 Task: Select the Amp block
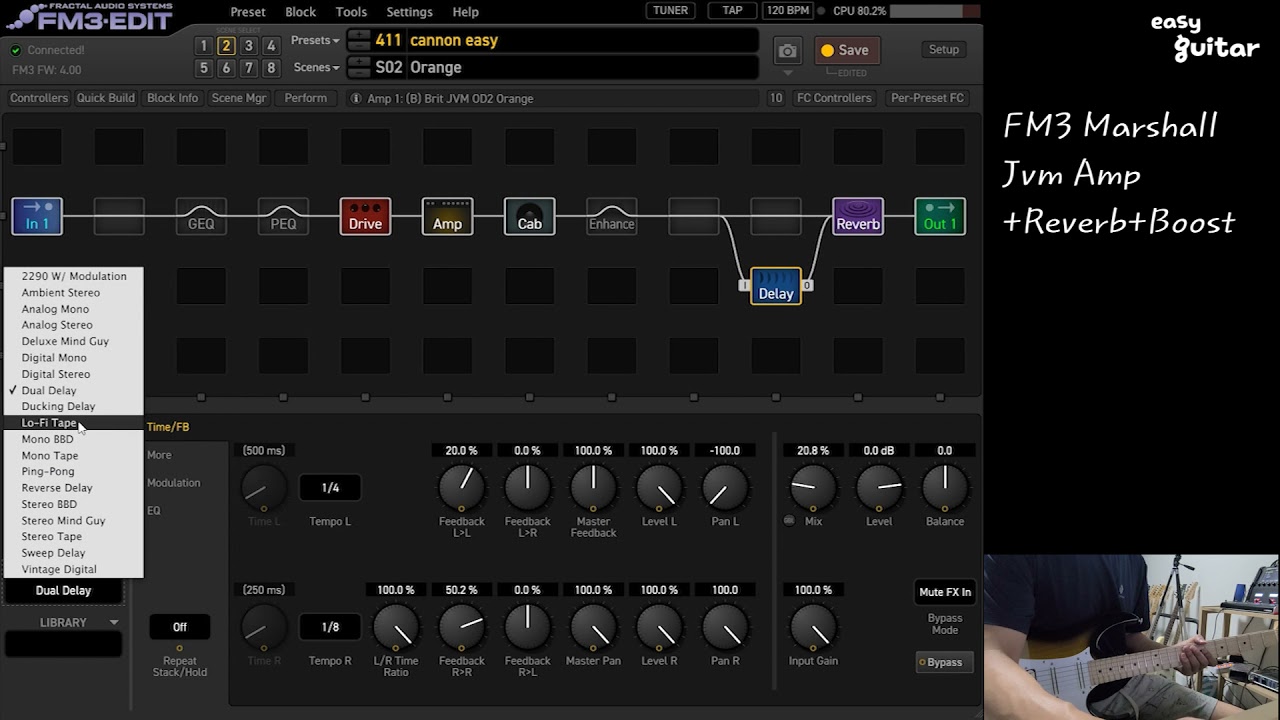point(447,216)
